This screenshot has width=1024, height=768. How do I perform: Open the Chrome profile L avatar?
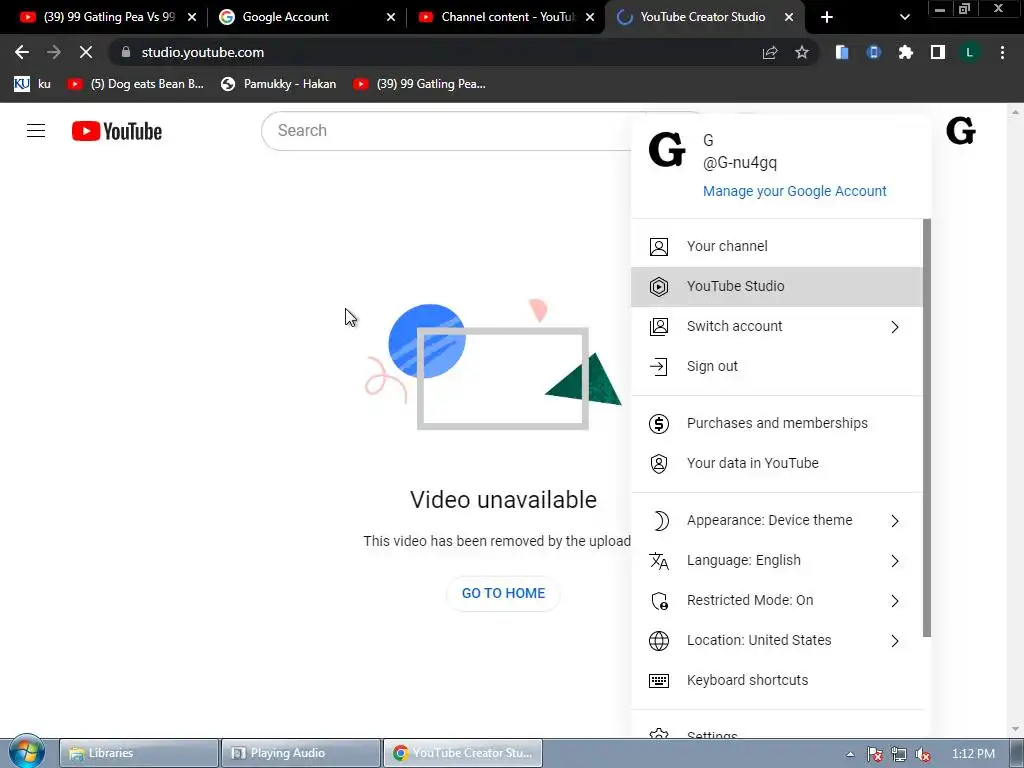click(x=970, y=52)
